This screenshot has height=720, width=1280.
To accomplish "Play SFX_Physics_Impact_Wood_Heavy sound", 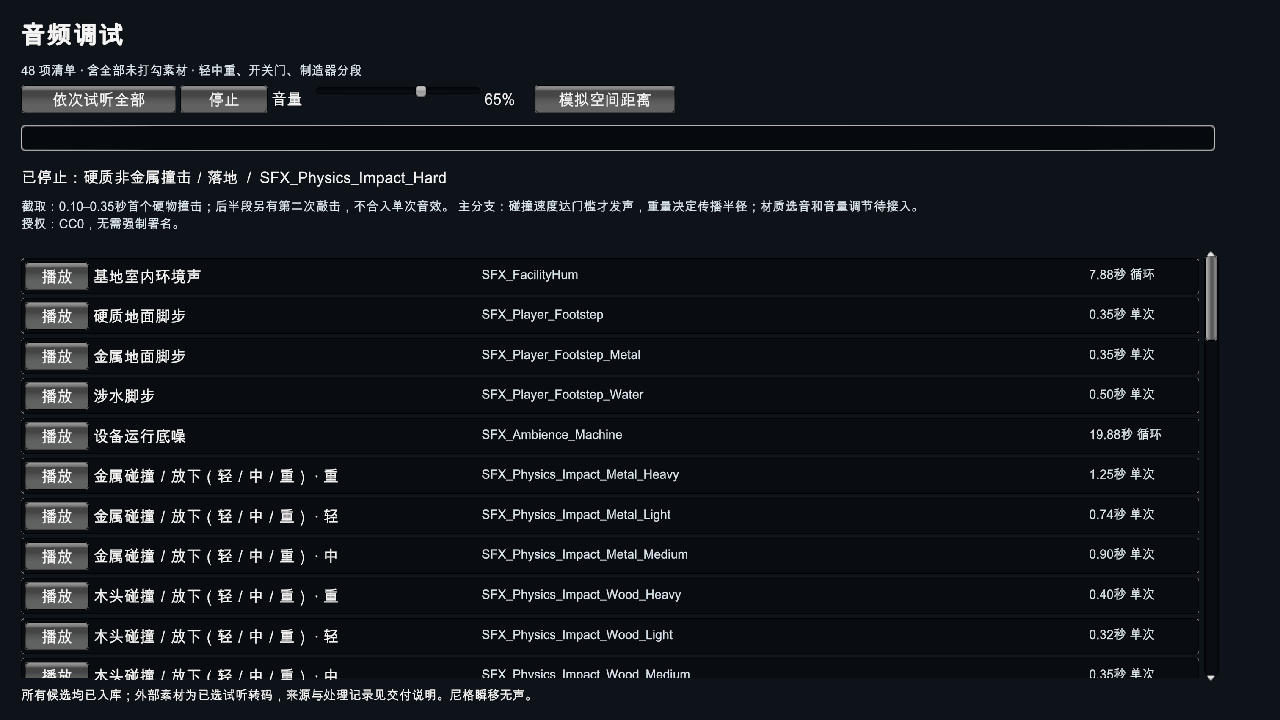I will [x=57, y=596].
